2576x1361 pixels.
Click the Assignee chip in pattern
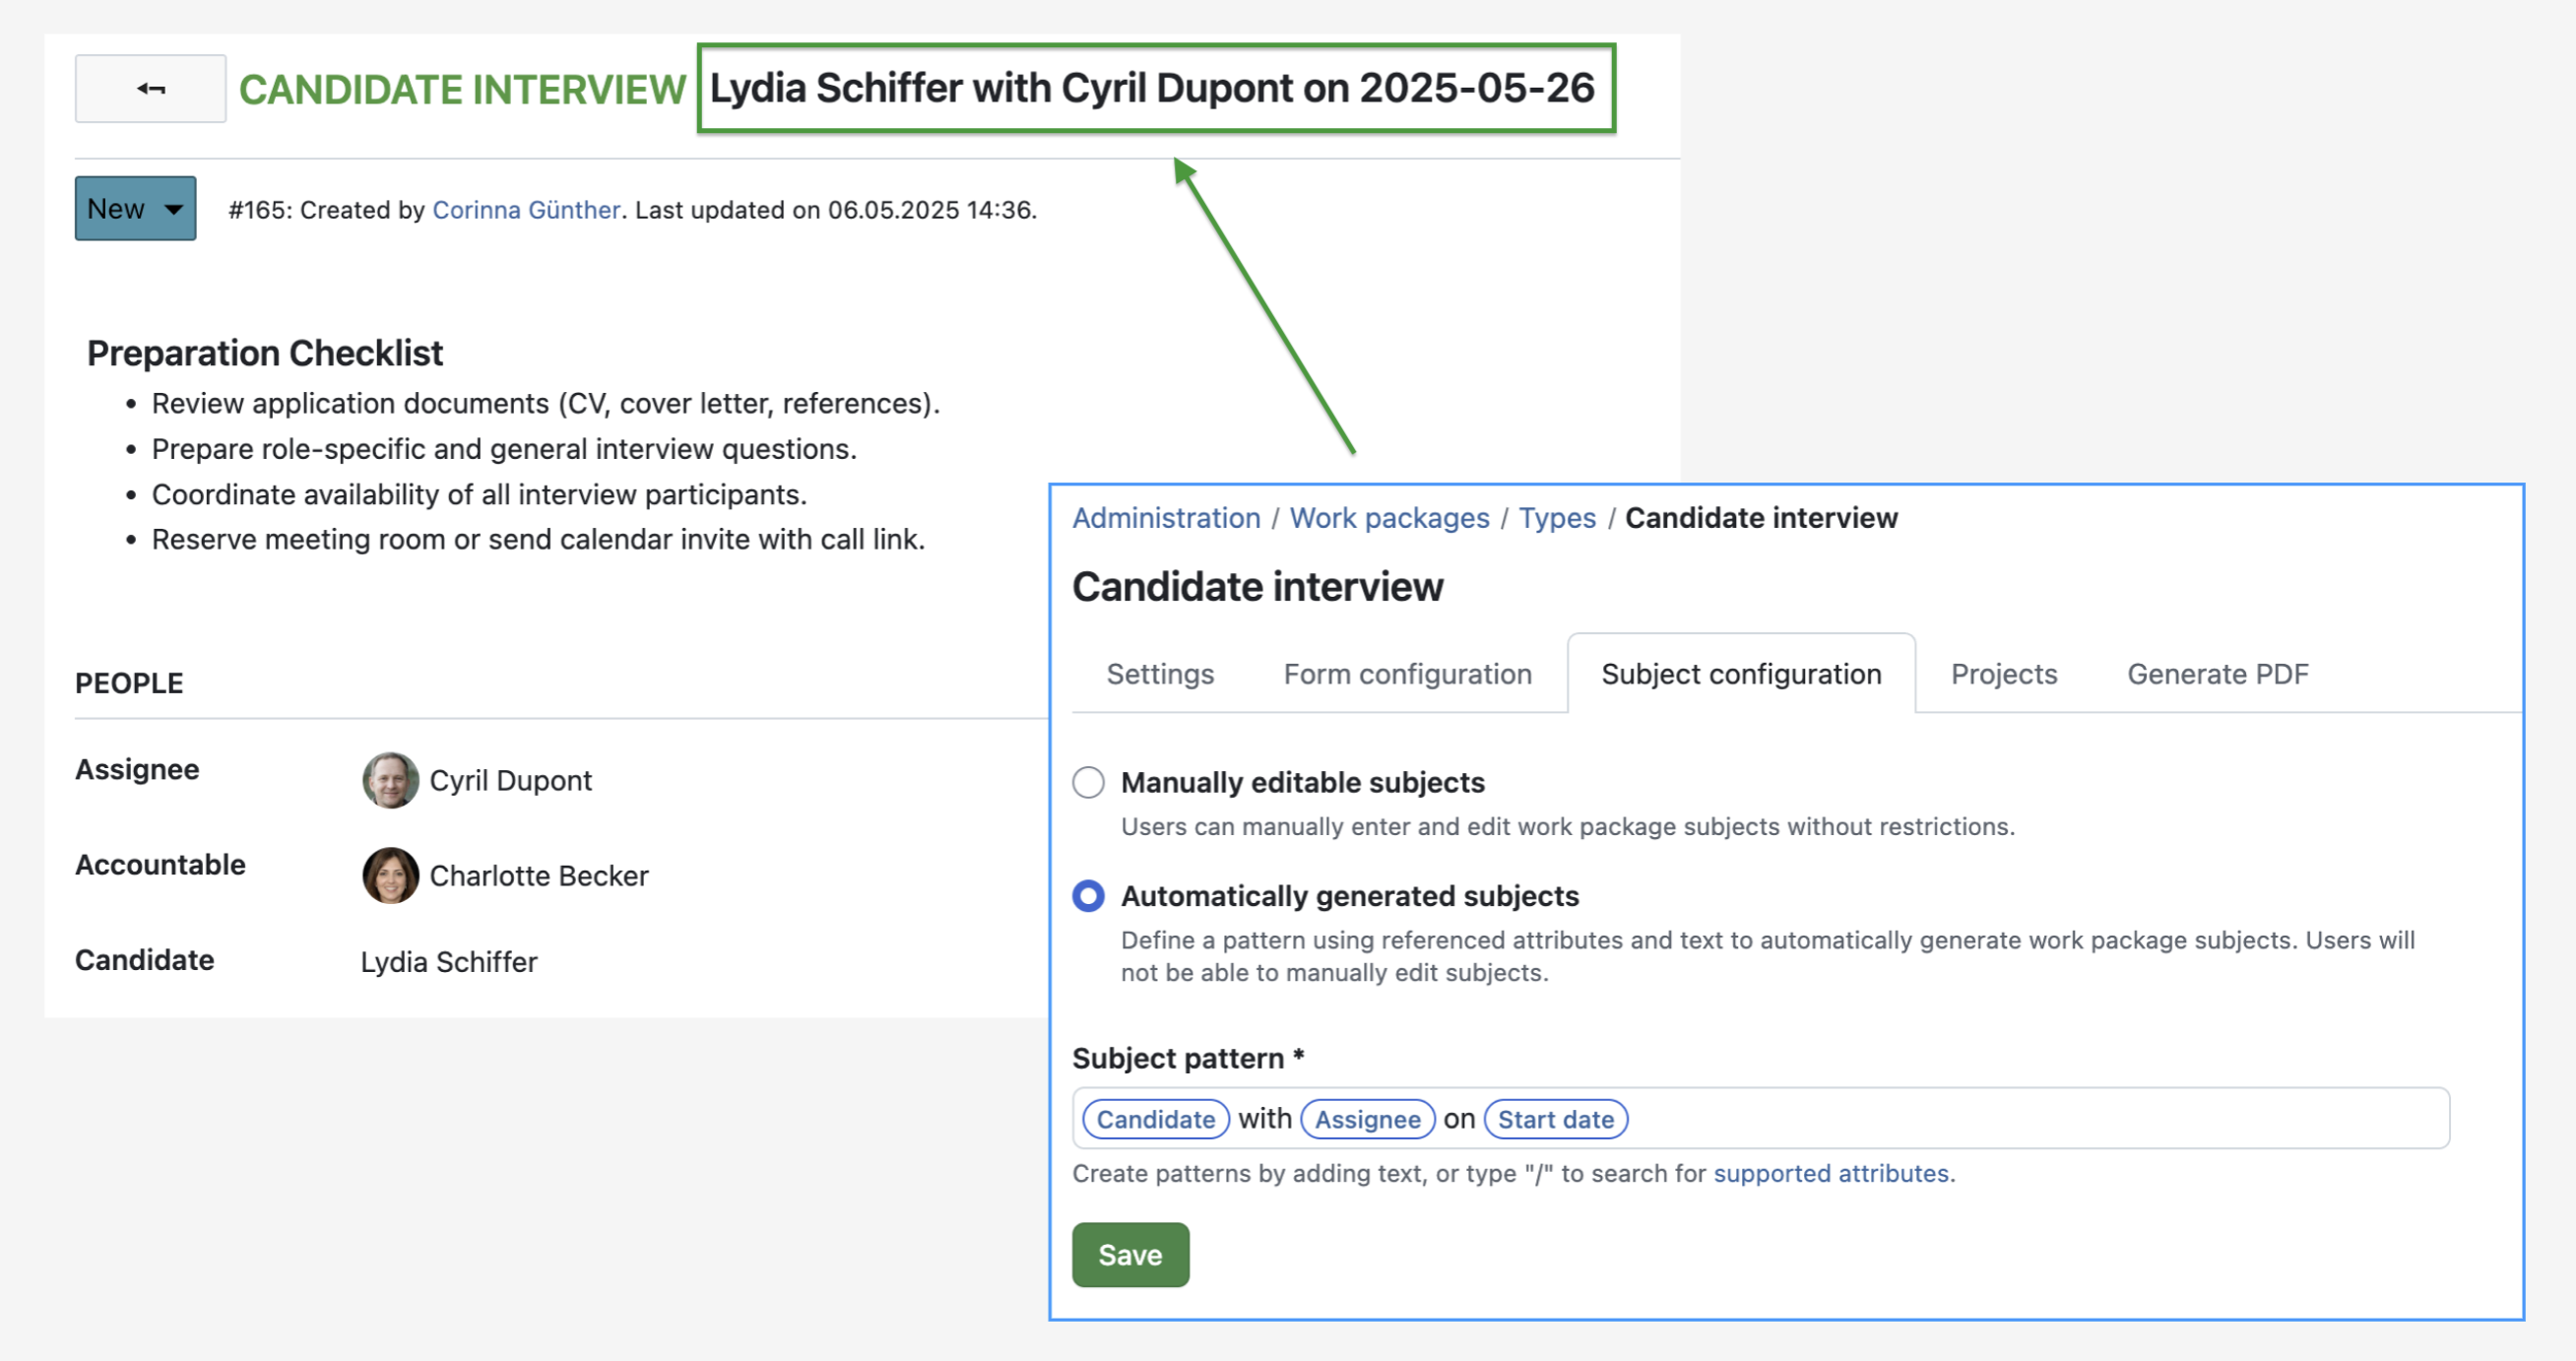1367,1119
